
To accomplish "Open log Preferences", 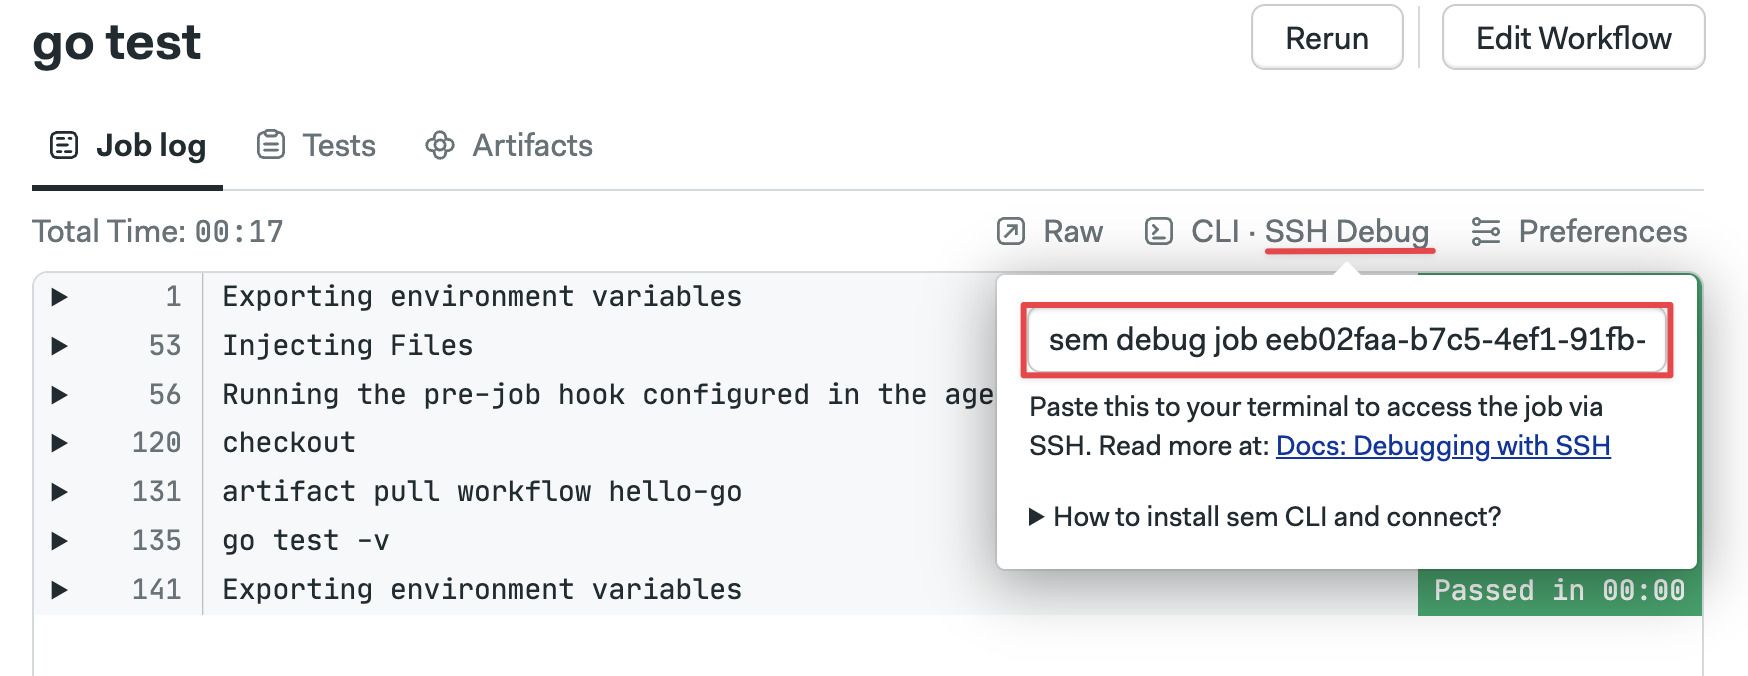I will [1579, 232].
